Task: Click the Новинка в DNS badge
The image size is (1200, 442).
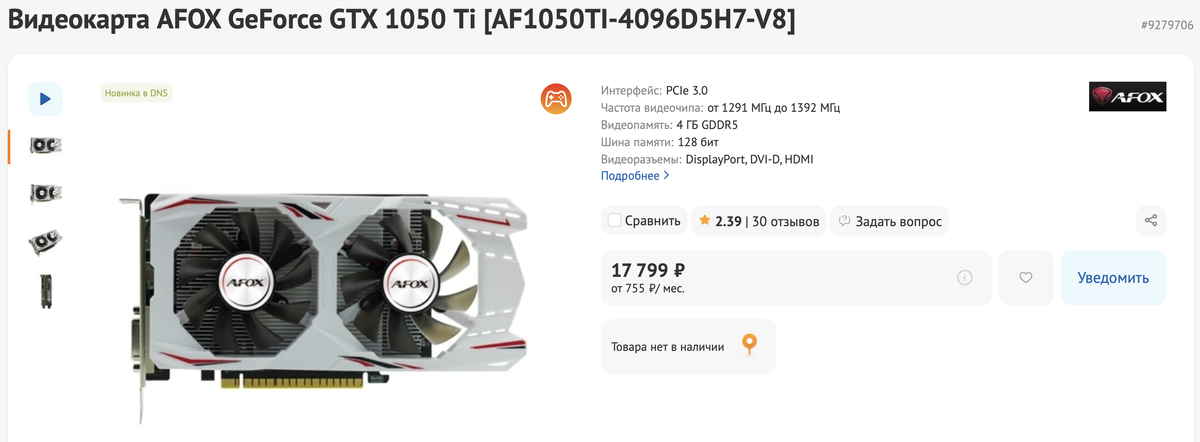Action: (x=137, y=93)
